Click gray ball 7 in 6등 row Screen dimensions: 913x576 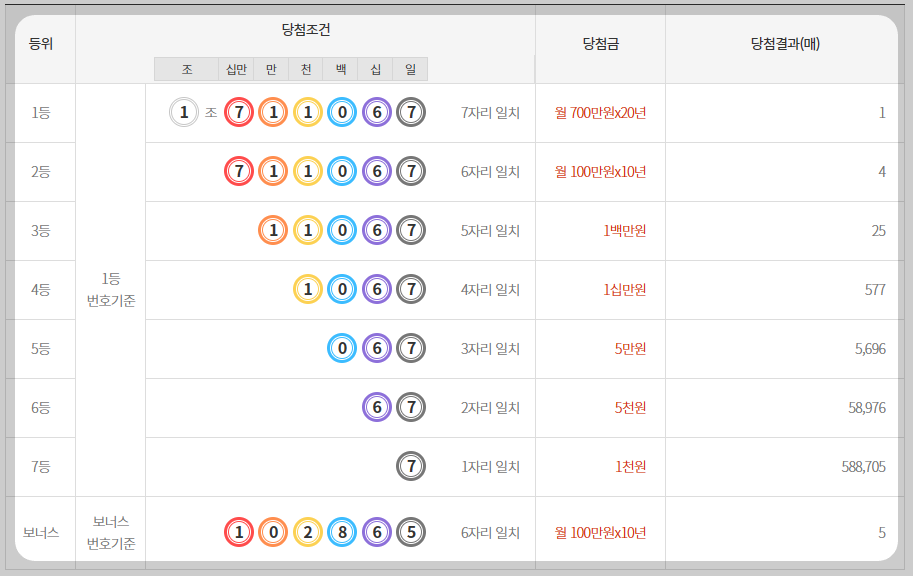(x=411, y=407)
